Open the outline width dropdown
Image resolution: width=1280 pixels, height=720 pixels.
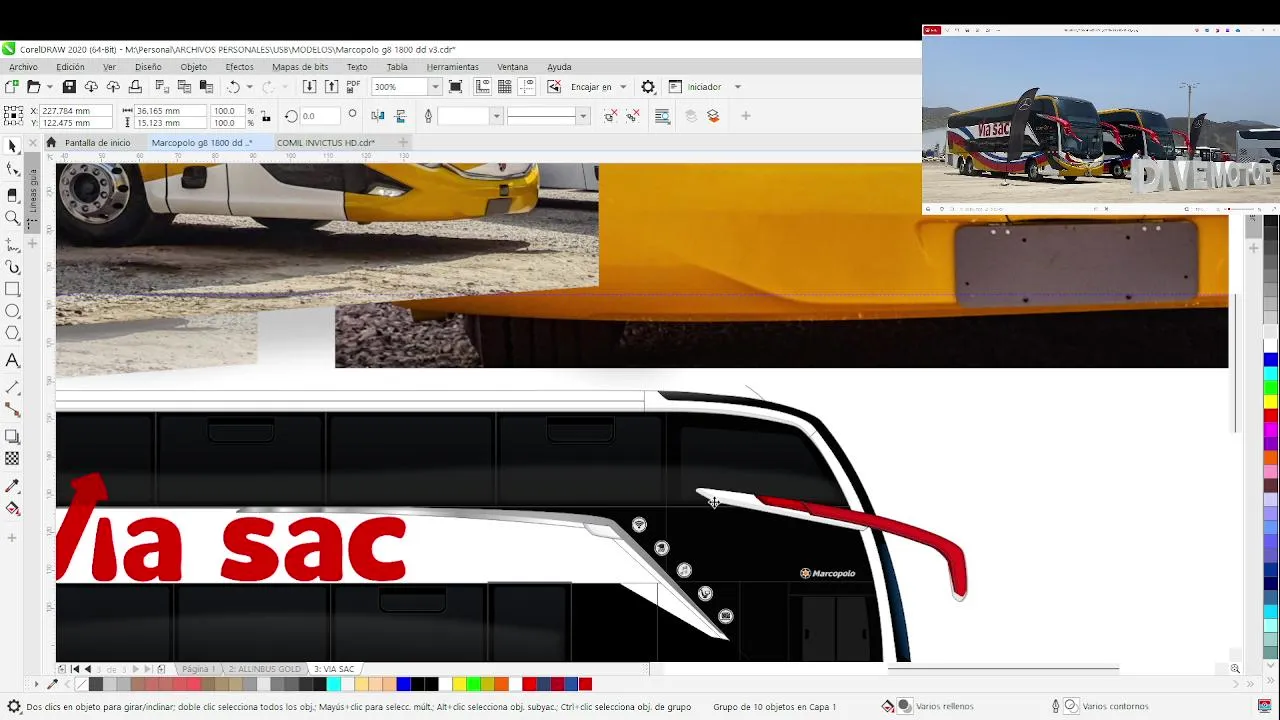click(x=495, y=116)
